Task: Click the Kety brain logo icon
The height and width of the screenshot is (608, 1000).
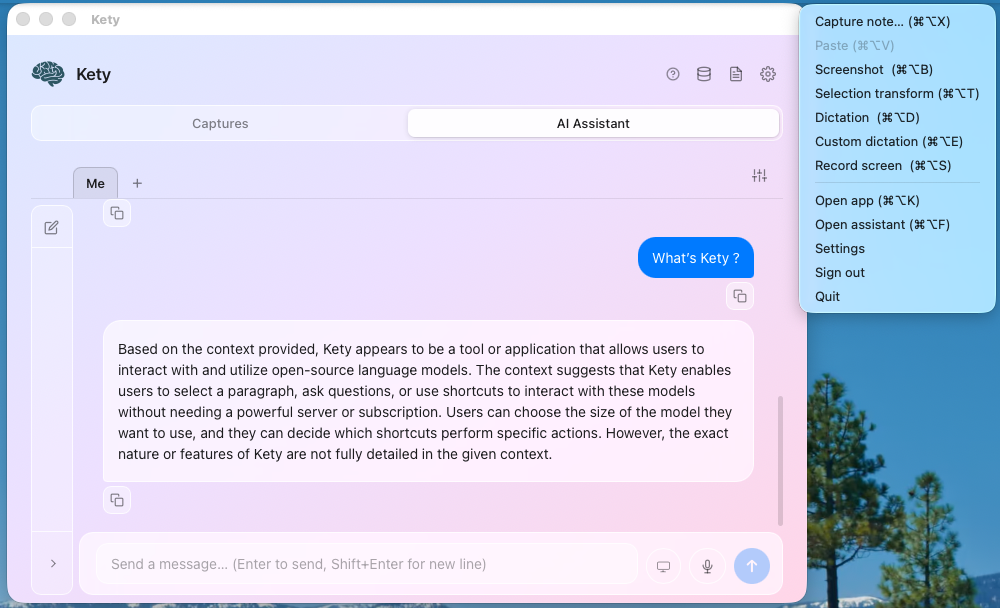Action: pyautogui.click(x=48, y=74)
